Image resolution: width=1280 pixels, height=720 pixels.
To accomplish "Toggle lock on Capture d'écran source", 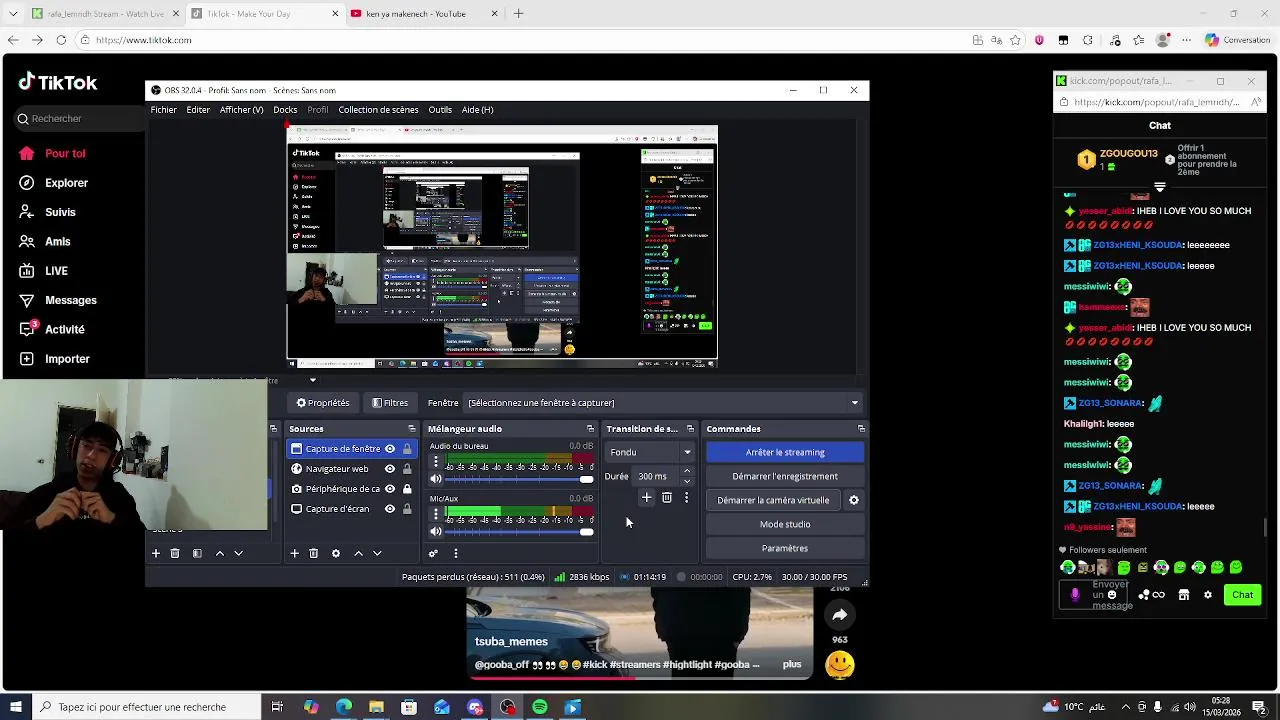I will coord(407,509).
